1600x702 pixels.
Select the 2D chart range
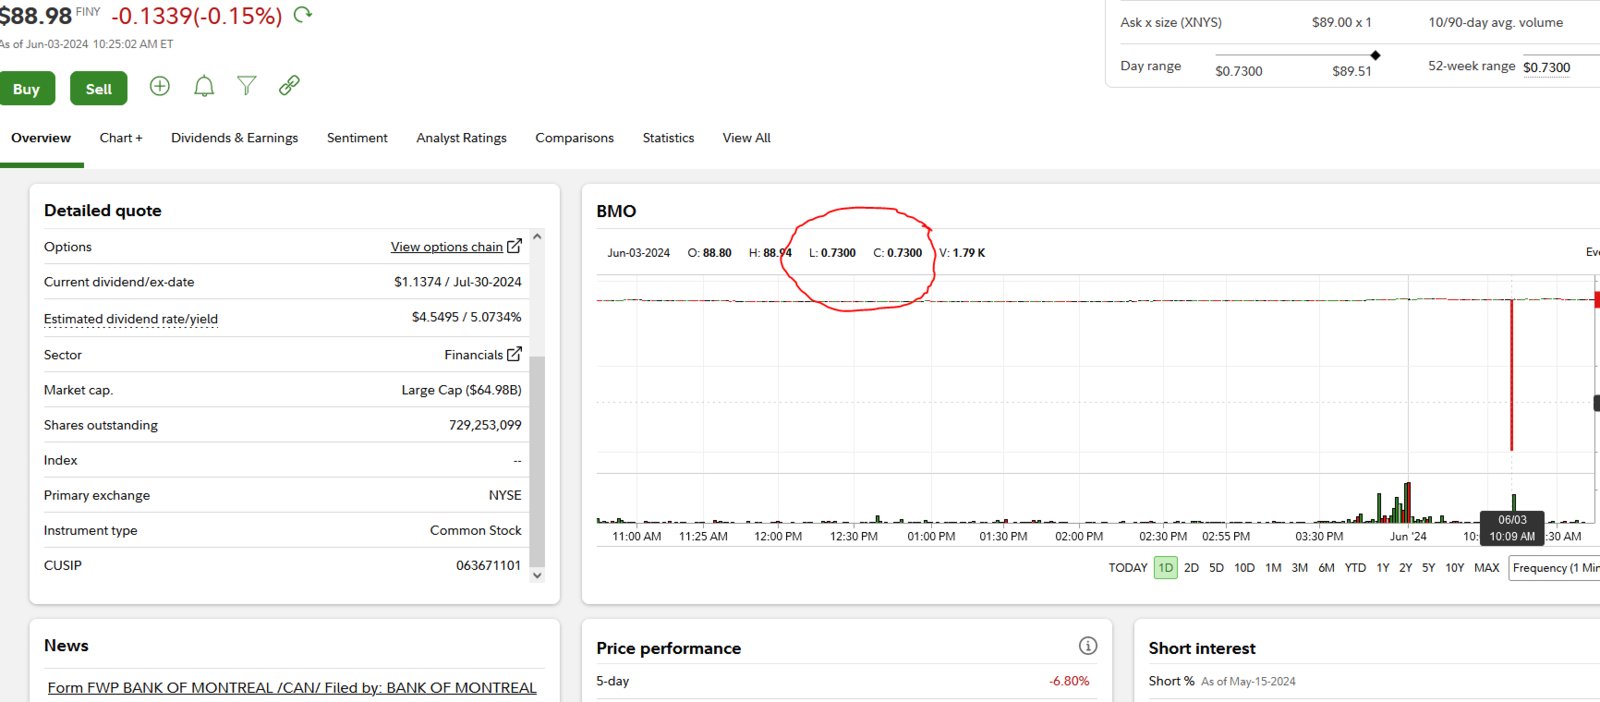pos(1191,568)
